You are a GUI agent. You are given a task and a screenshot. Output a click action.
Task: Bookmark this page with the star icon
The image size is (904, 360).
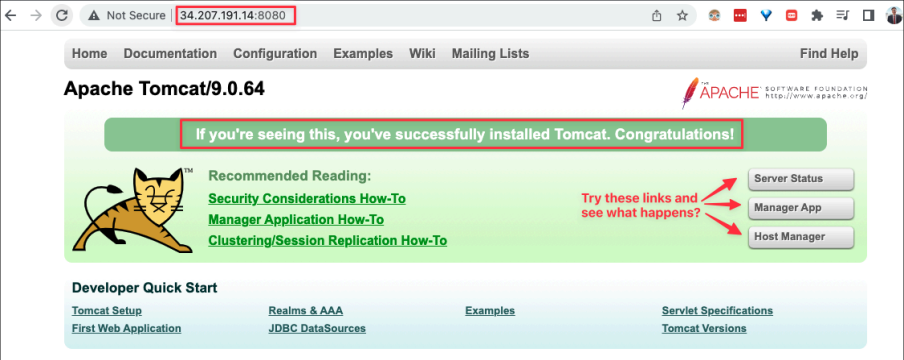click(682, 16)
